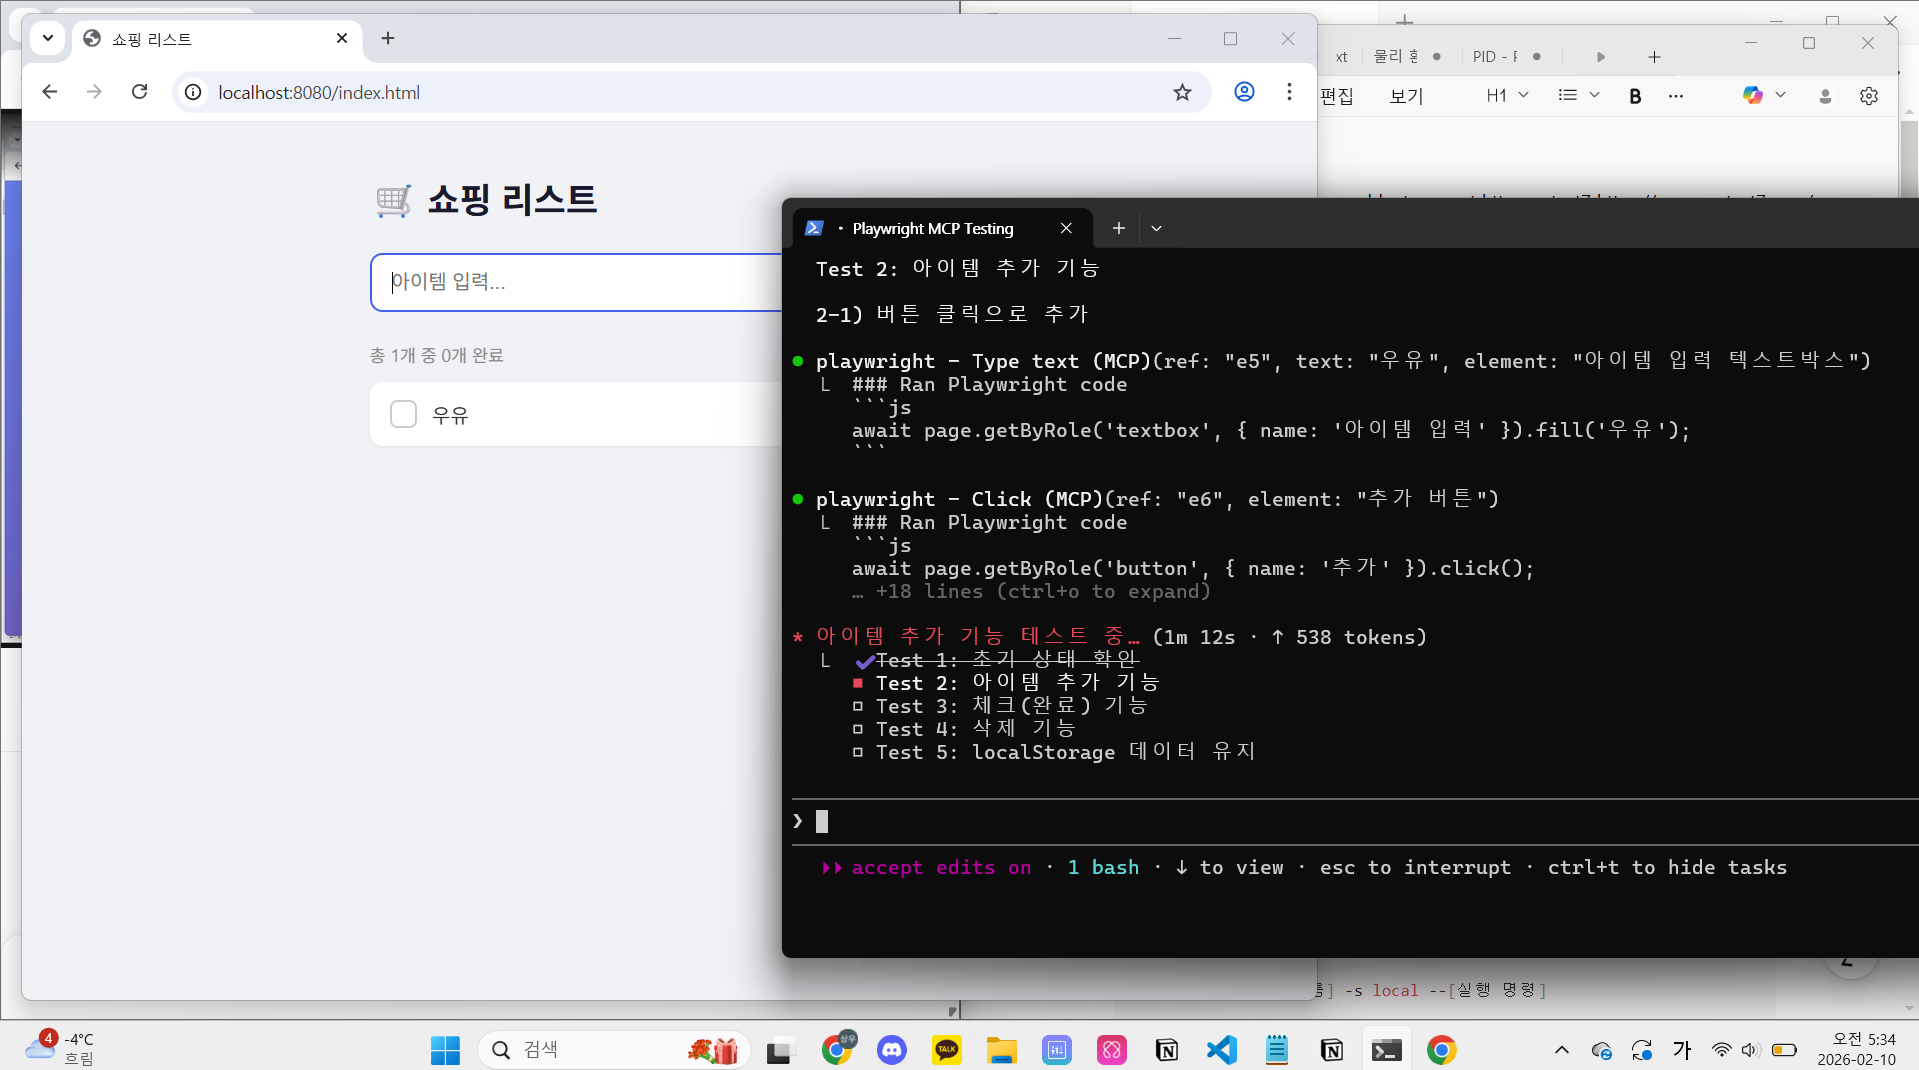Click the taskbar 검색 search box
The width and height of the screenshot is (1919, 1070).
click(x=613, y=1050)
